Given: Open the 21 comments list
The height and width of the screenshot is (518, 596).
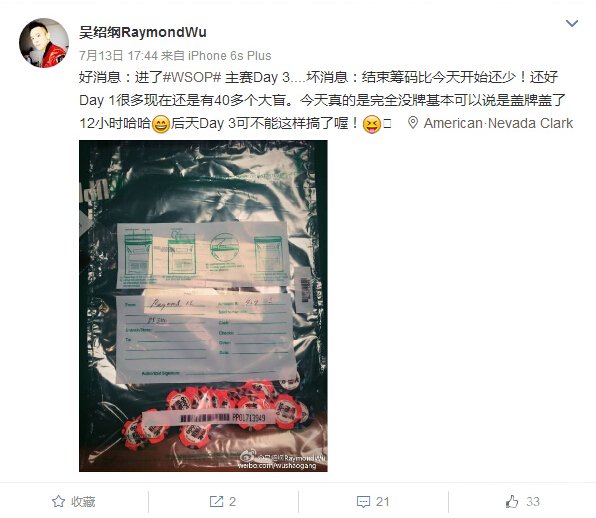Looking at the screenshot, I should pyautogui.click(x=382, y=502).
